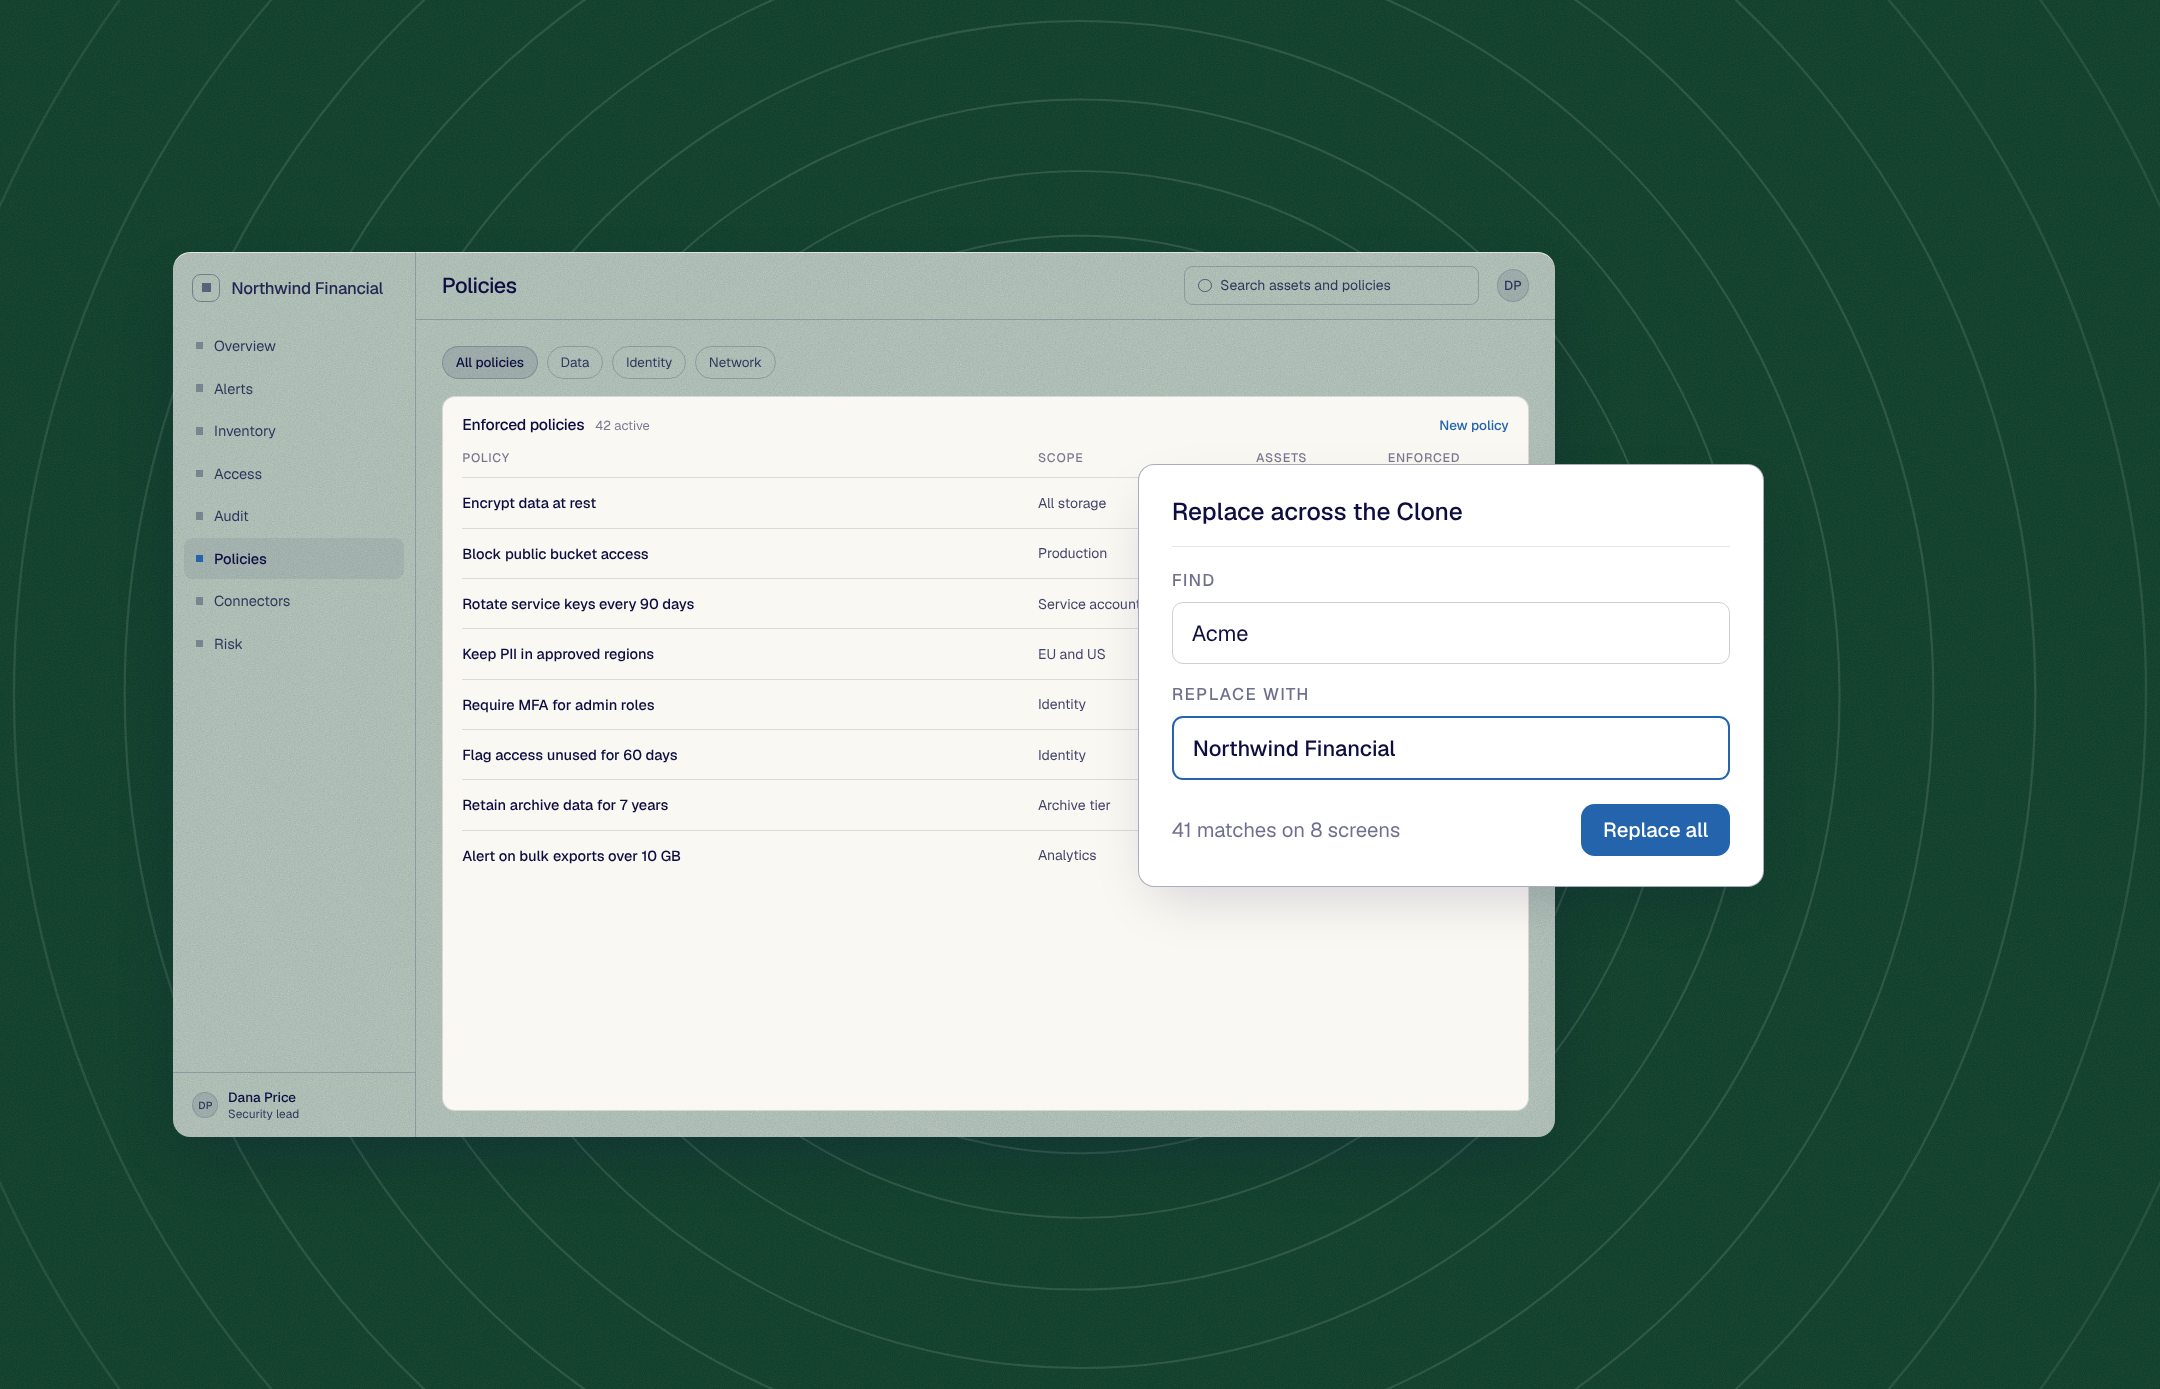Focus the Find field containing Acme
Viewport: 2160px width, 1389px height.
pos(1450,633)
